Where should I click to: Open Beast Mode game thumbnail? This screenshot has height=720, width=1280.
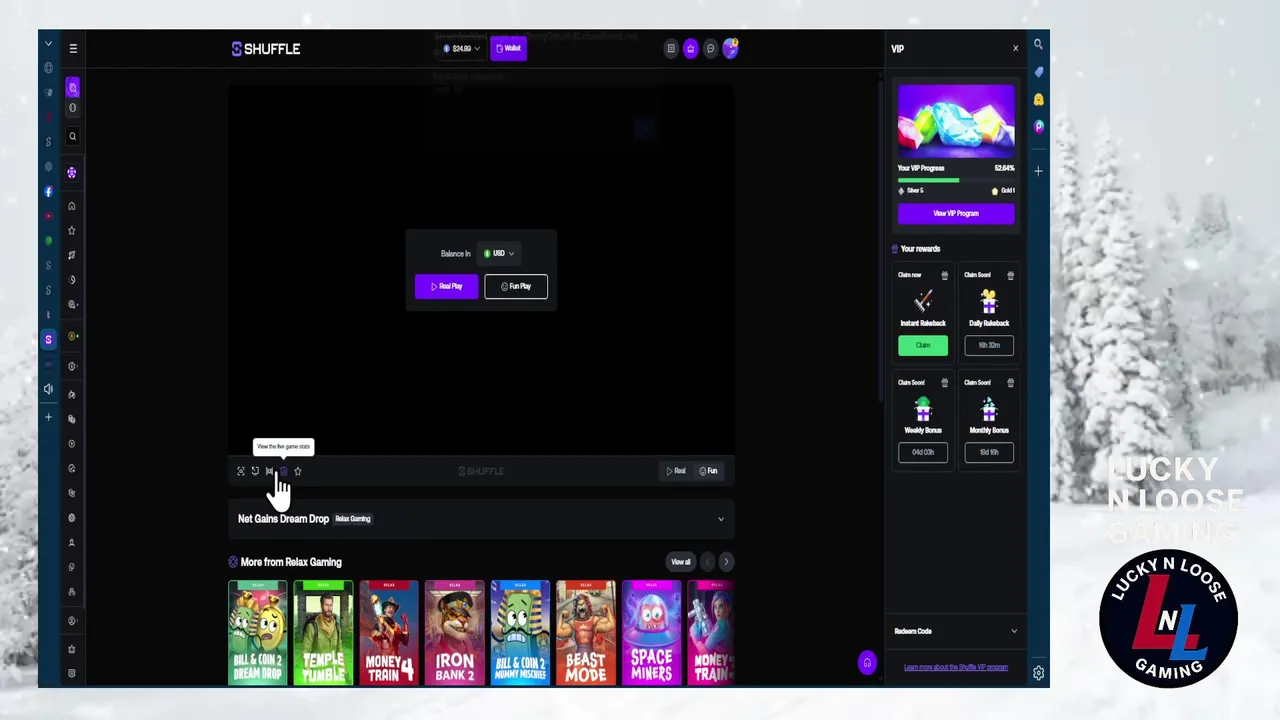click(x=586, y=633)
